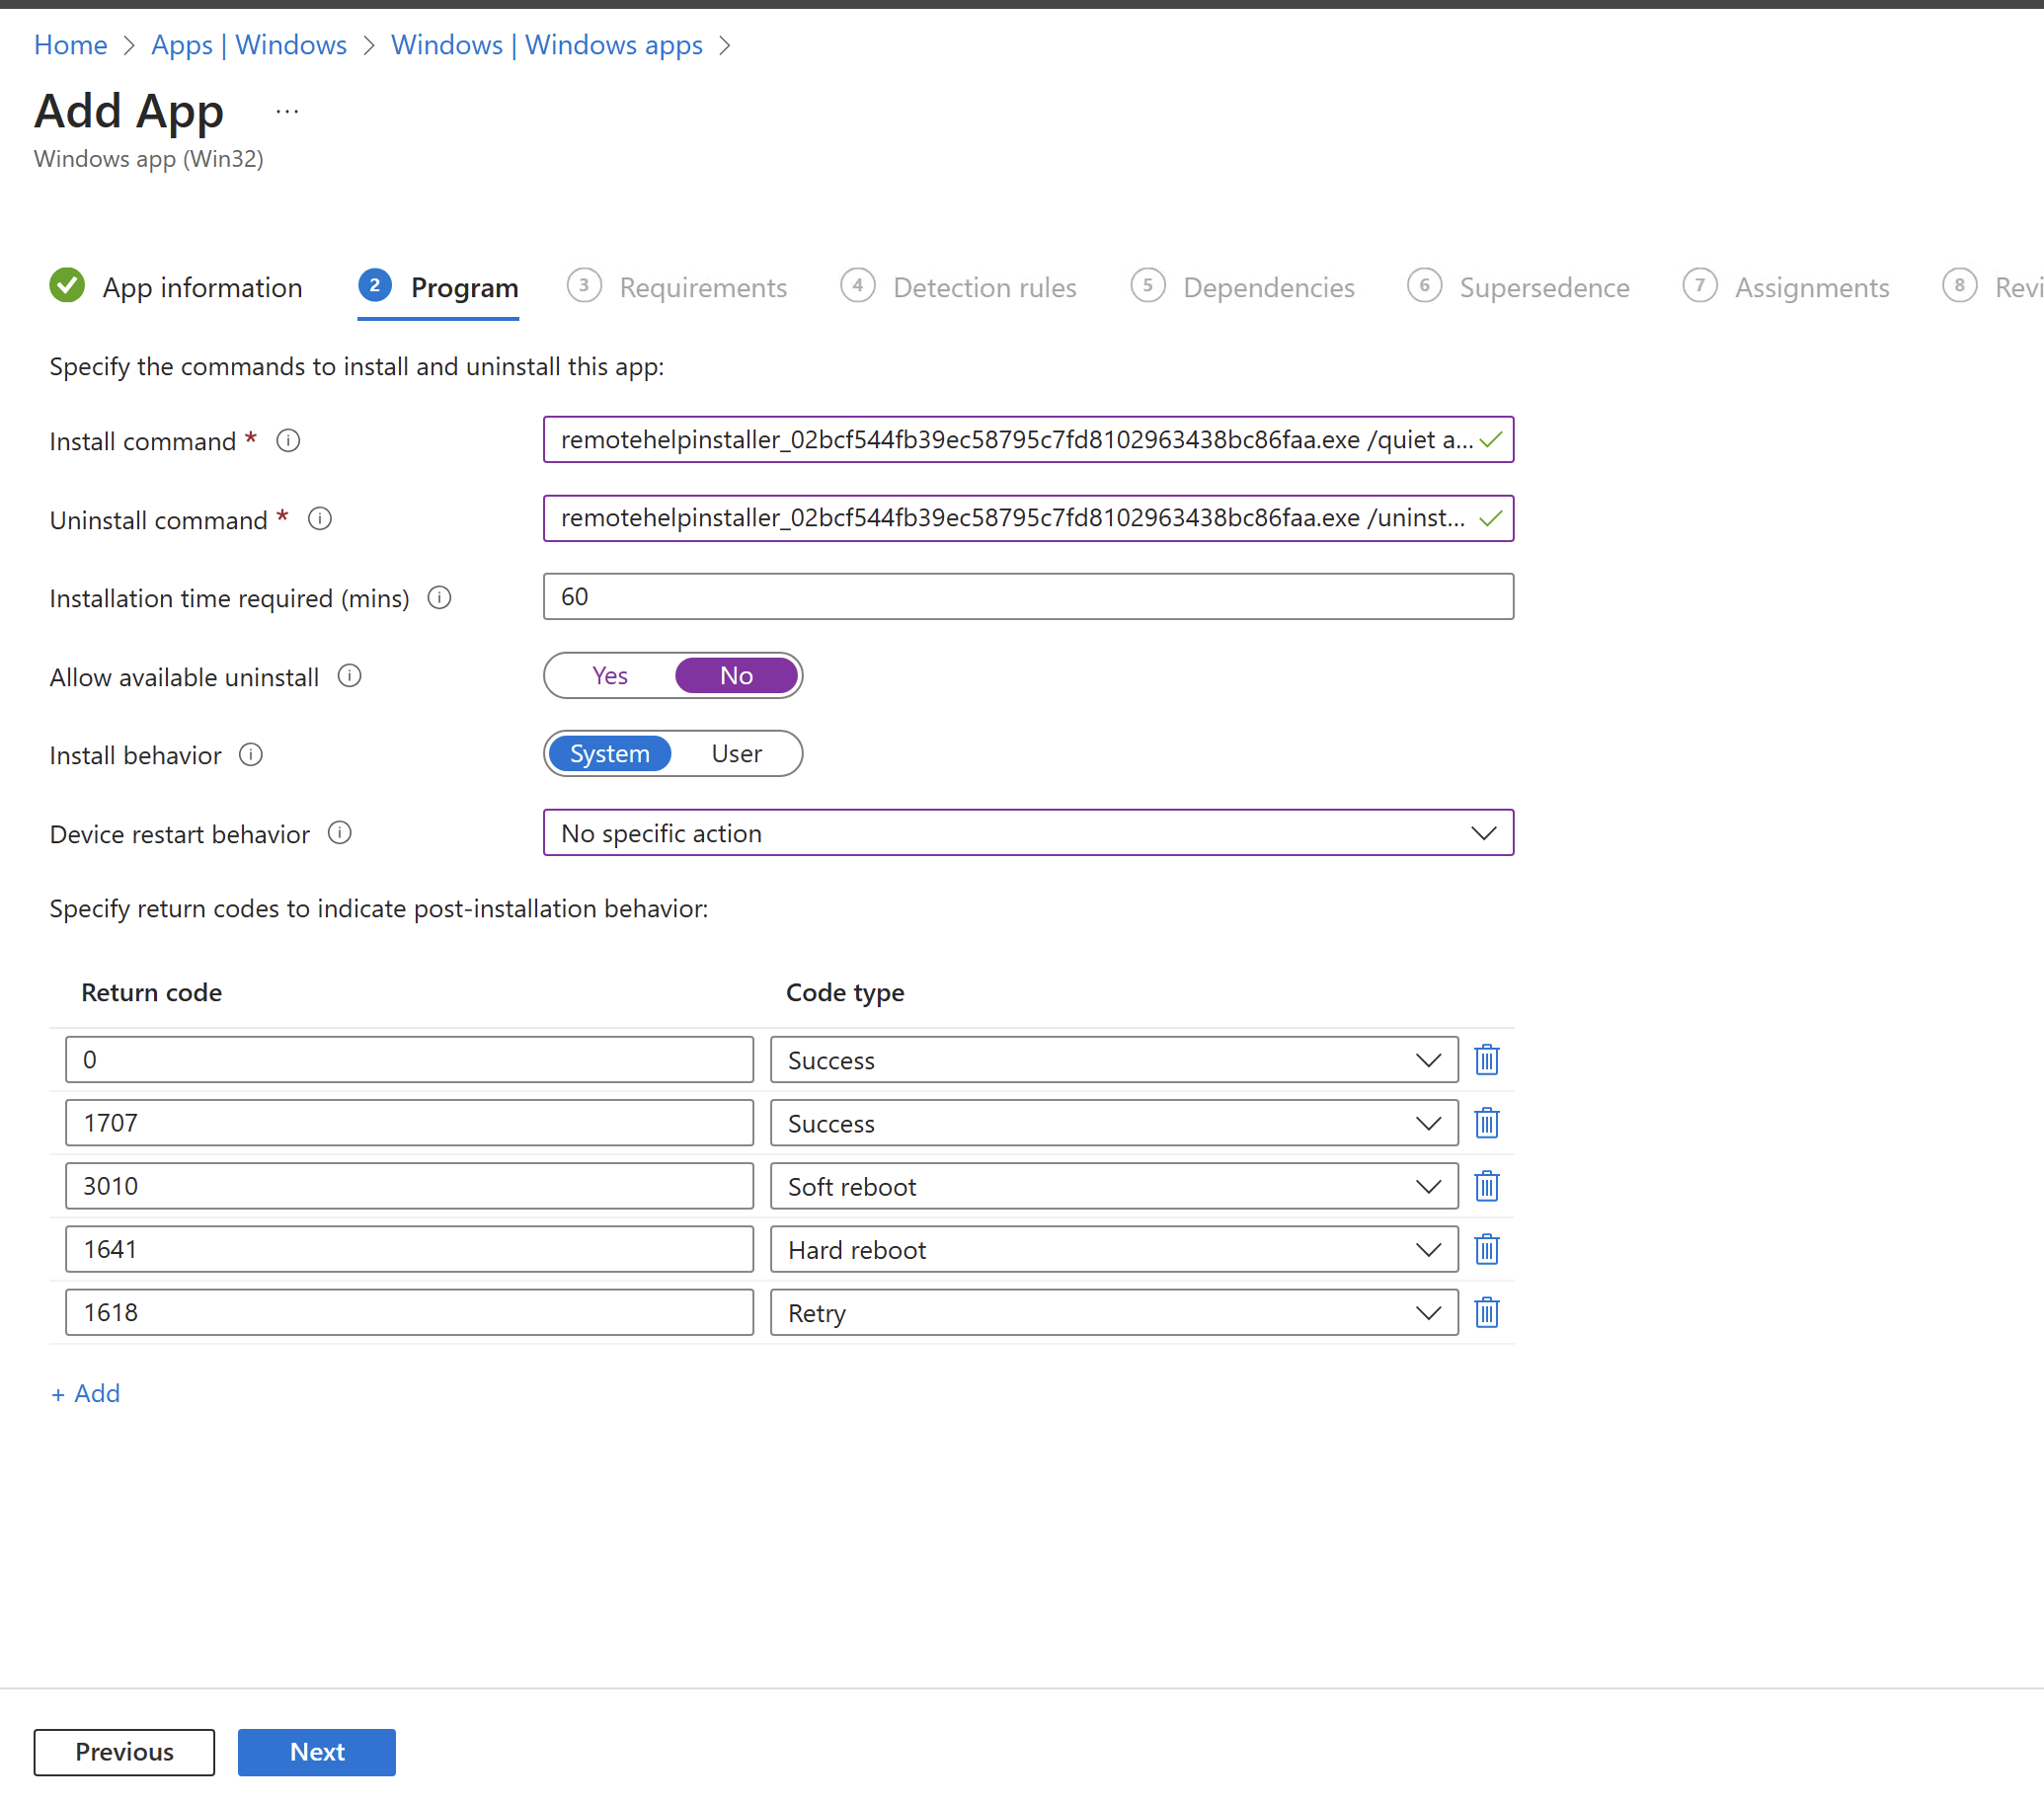Click the Installation time required input field
The width and height of the screenshot is (2044, 1803).
pos(1028,595)
